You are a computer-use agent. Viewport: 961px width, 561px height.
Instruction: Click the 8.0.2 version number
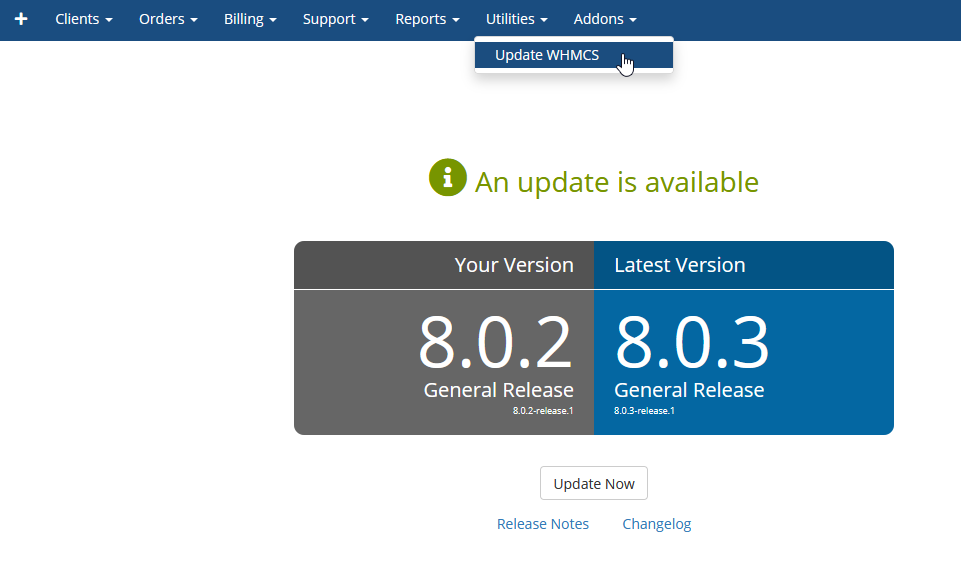coord(495,342)
